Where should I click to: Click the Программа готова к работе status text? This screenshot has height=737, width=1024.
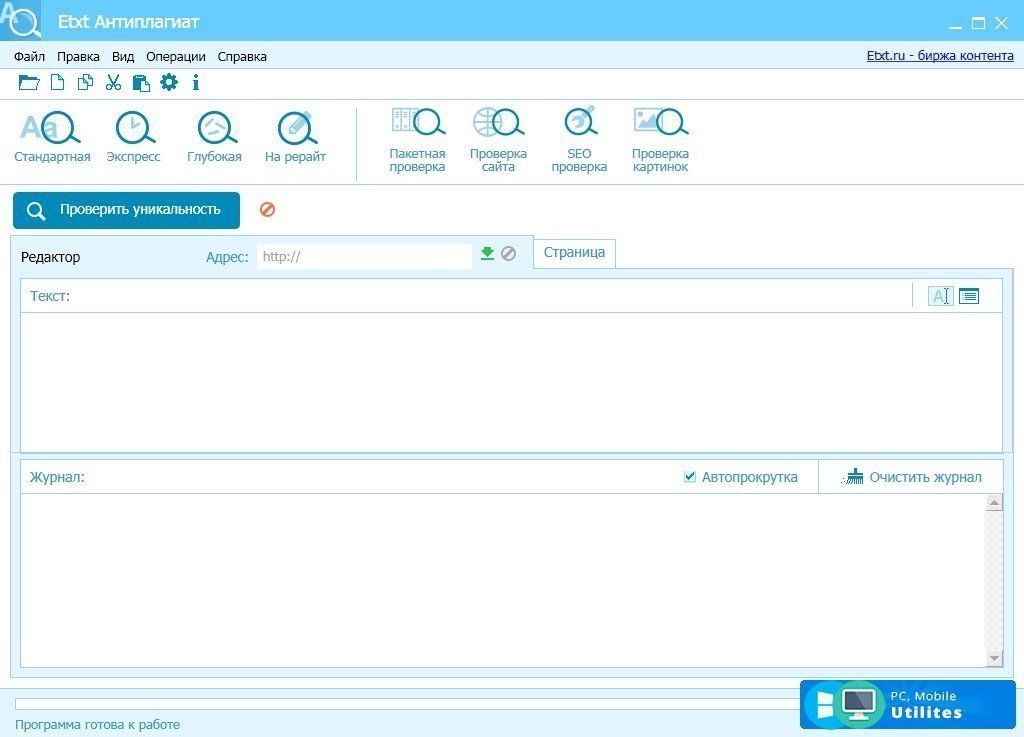[97, 725]
